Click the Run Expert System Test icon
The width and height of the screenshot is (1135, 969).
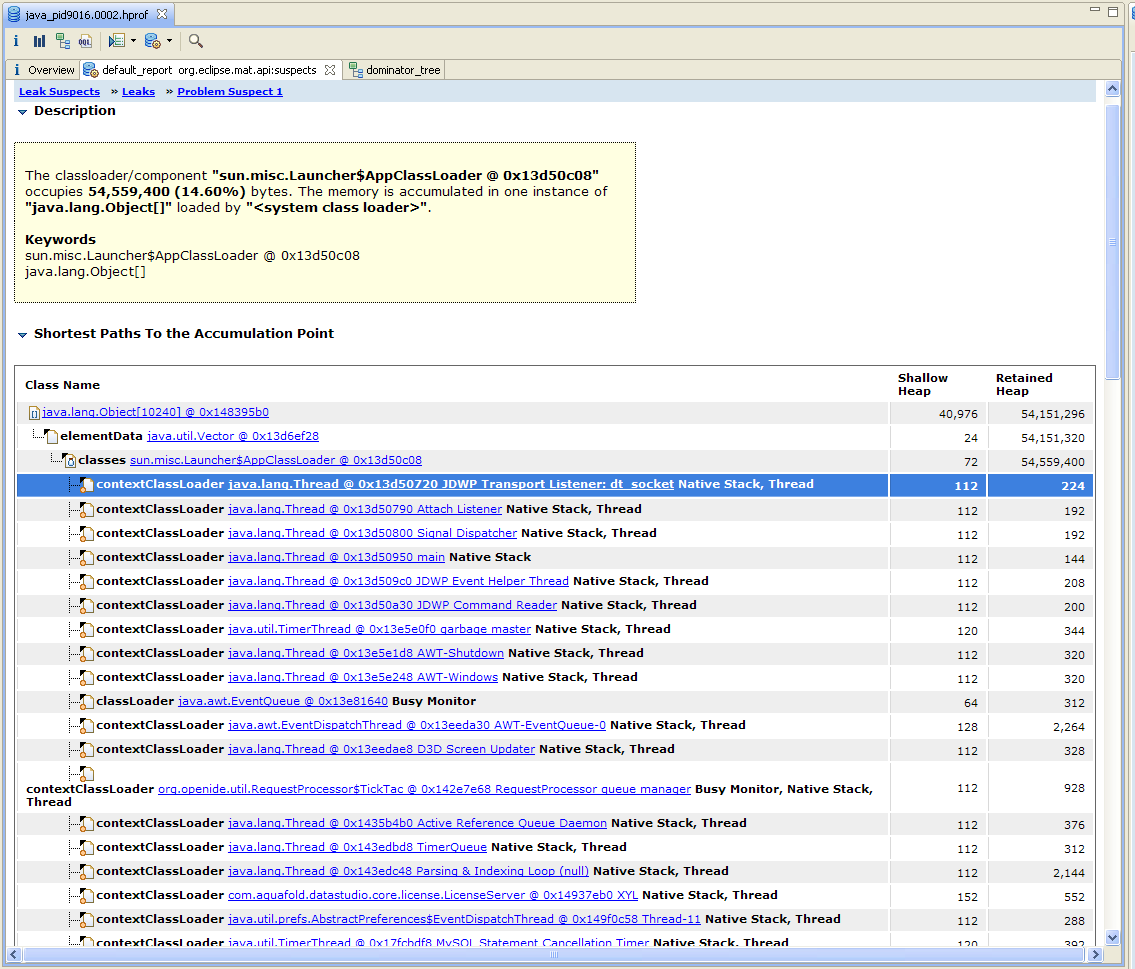pos(117,41)
